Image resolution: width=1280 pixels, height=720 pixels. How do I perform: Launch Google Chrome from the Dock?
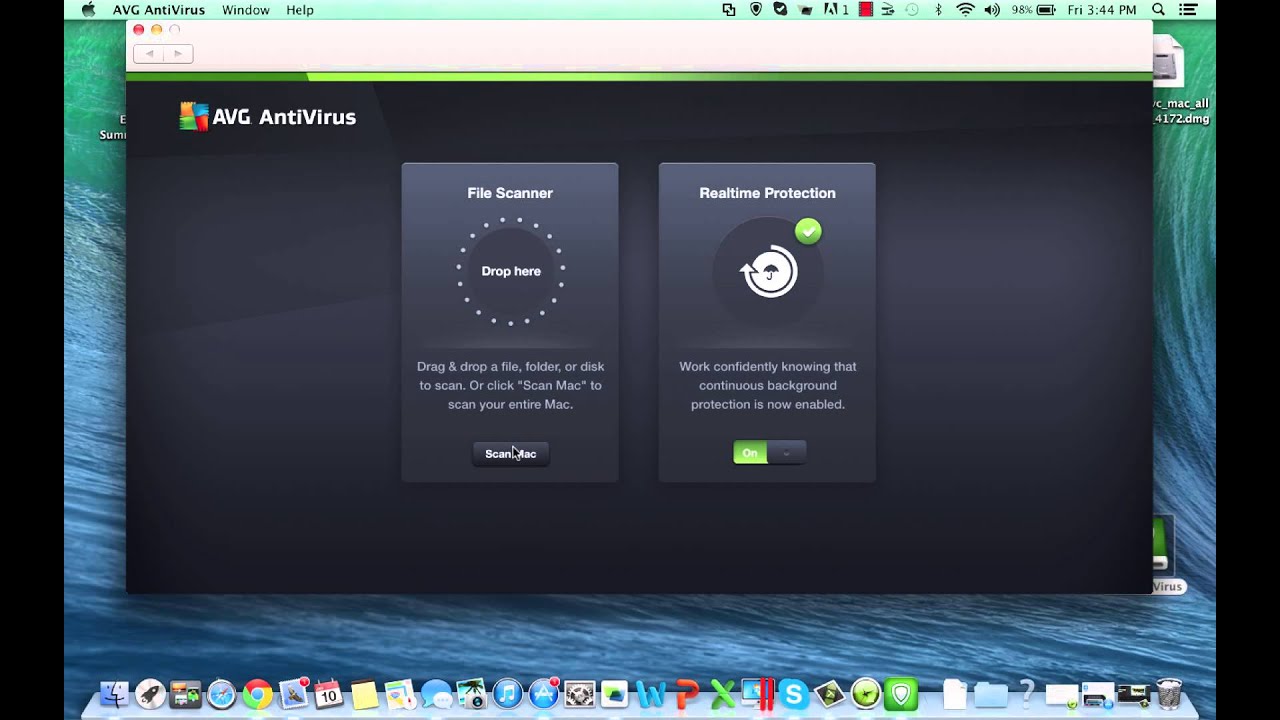257,694
